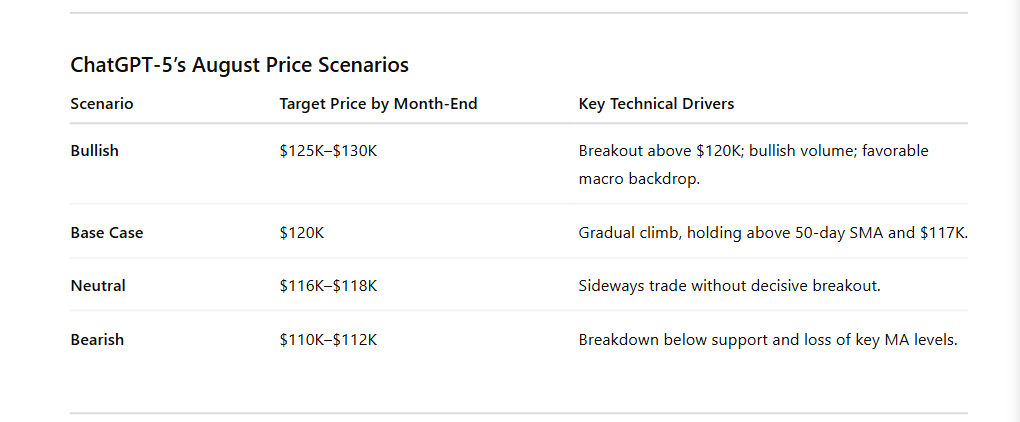Click the Breakout above $120K driver text
This screenshot has height=422, width=1020.
pyautogui.click(x=753, y=151)
